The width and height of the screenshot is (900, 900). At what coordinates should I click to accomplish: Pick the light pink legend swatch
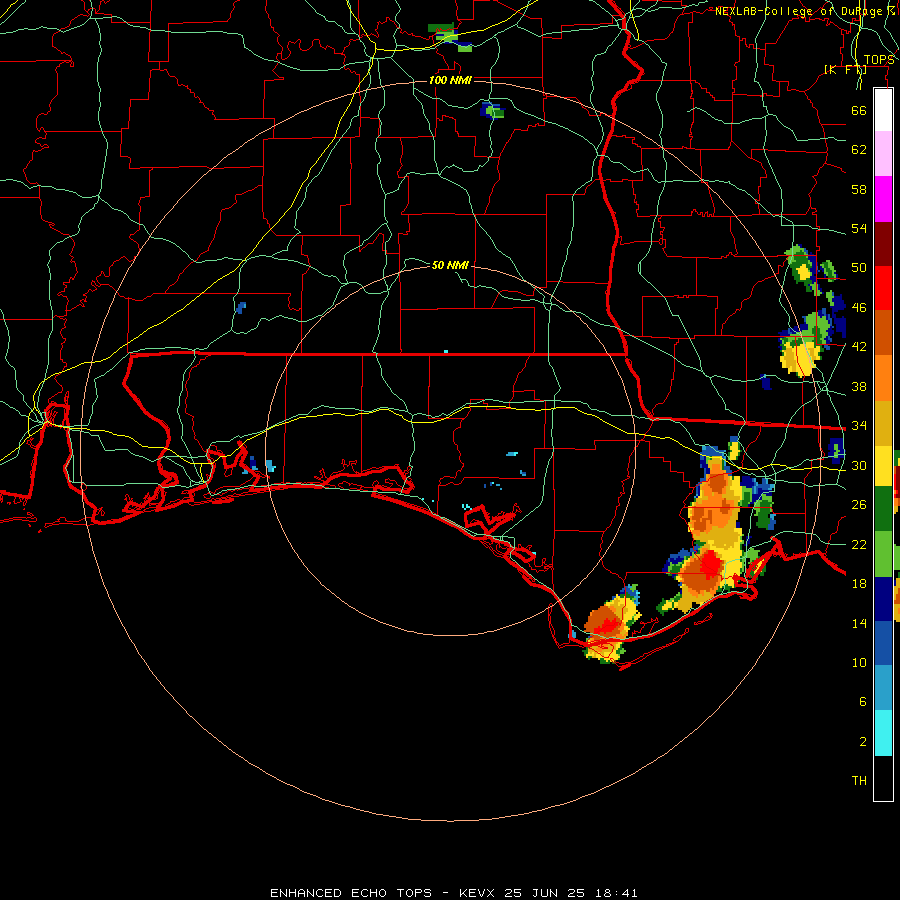[883, 153]
